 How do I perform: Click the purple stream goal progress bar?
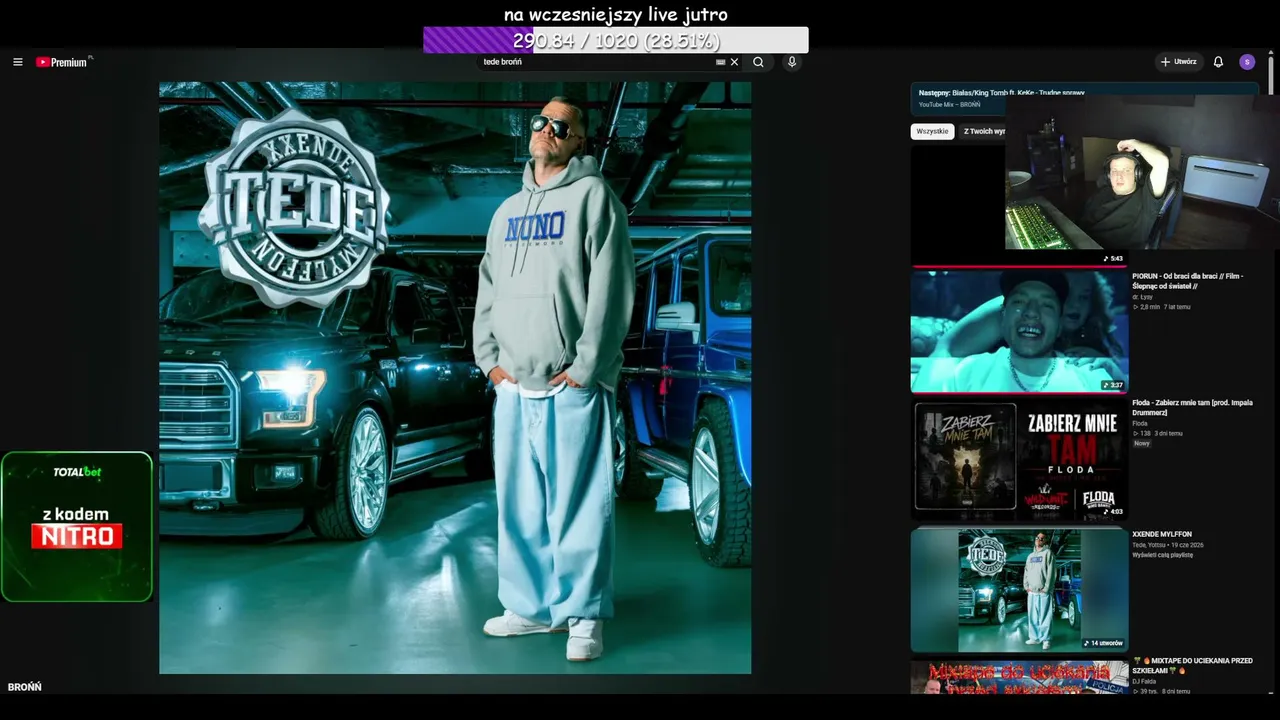coord(616,40)
